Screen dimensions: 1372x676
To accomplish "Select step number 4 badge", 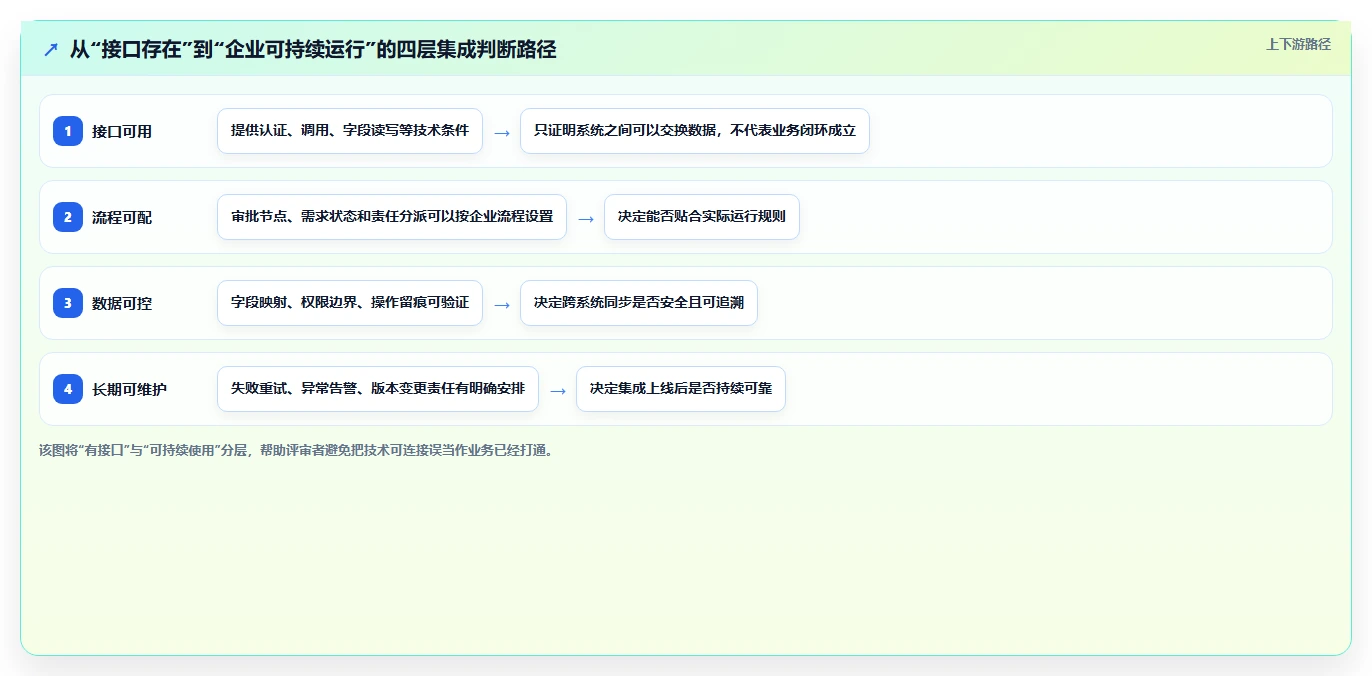I will (x=68, y=389).
